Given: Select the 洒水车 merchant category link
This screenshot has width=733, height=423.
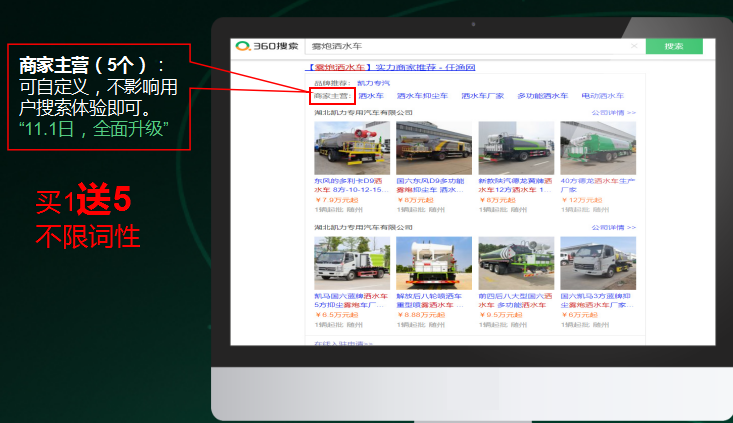Looking at the screenshot, I should click(371, 96).
